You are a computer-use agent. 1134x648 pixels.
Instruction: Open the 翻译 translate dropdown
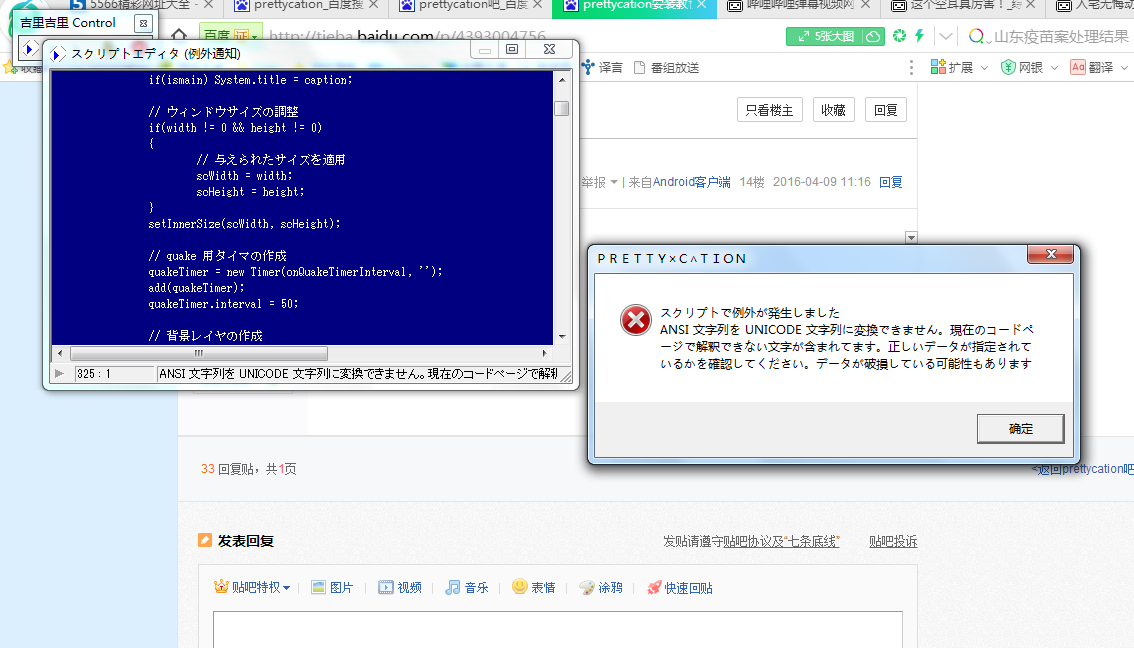1099,67
